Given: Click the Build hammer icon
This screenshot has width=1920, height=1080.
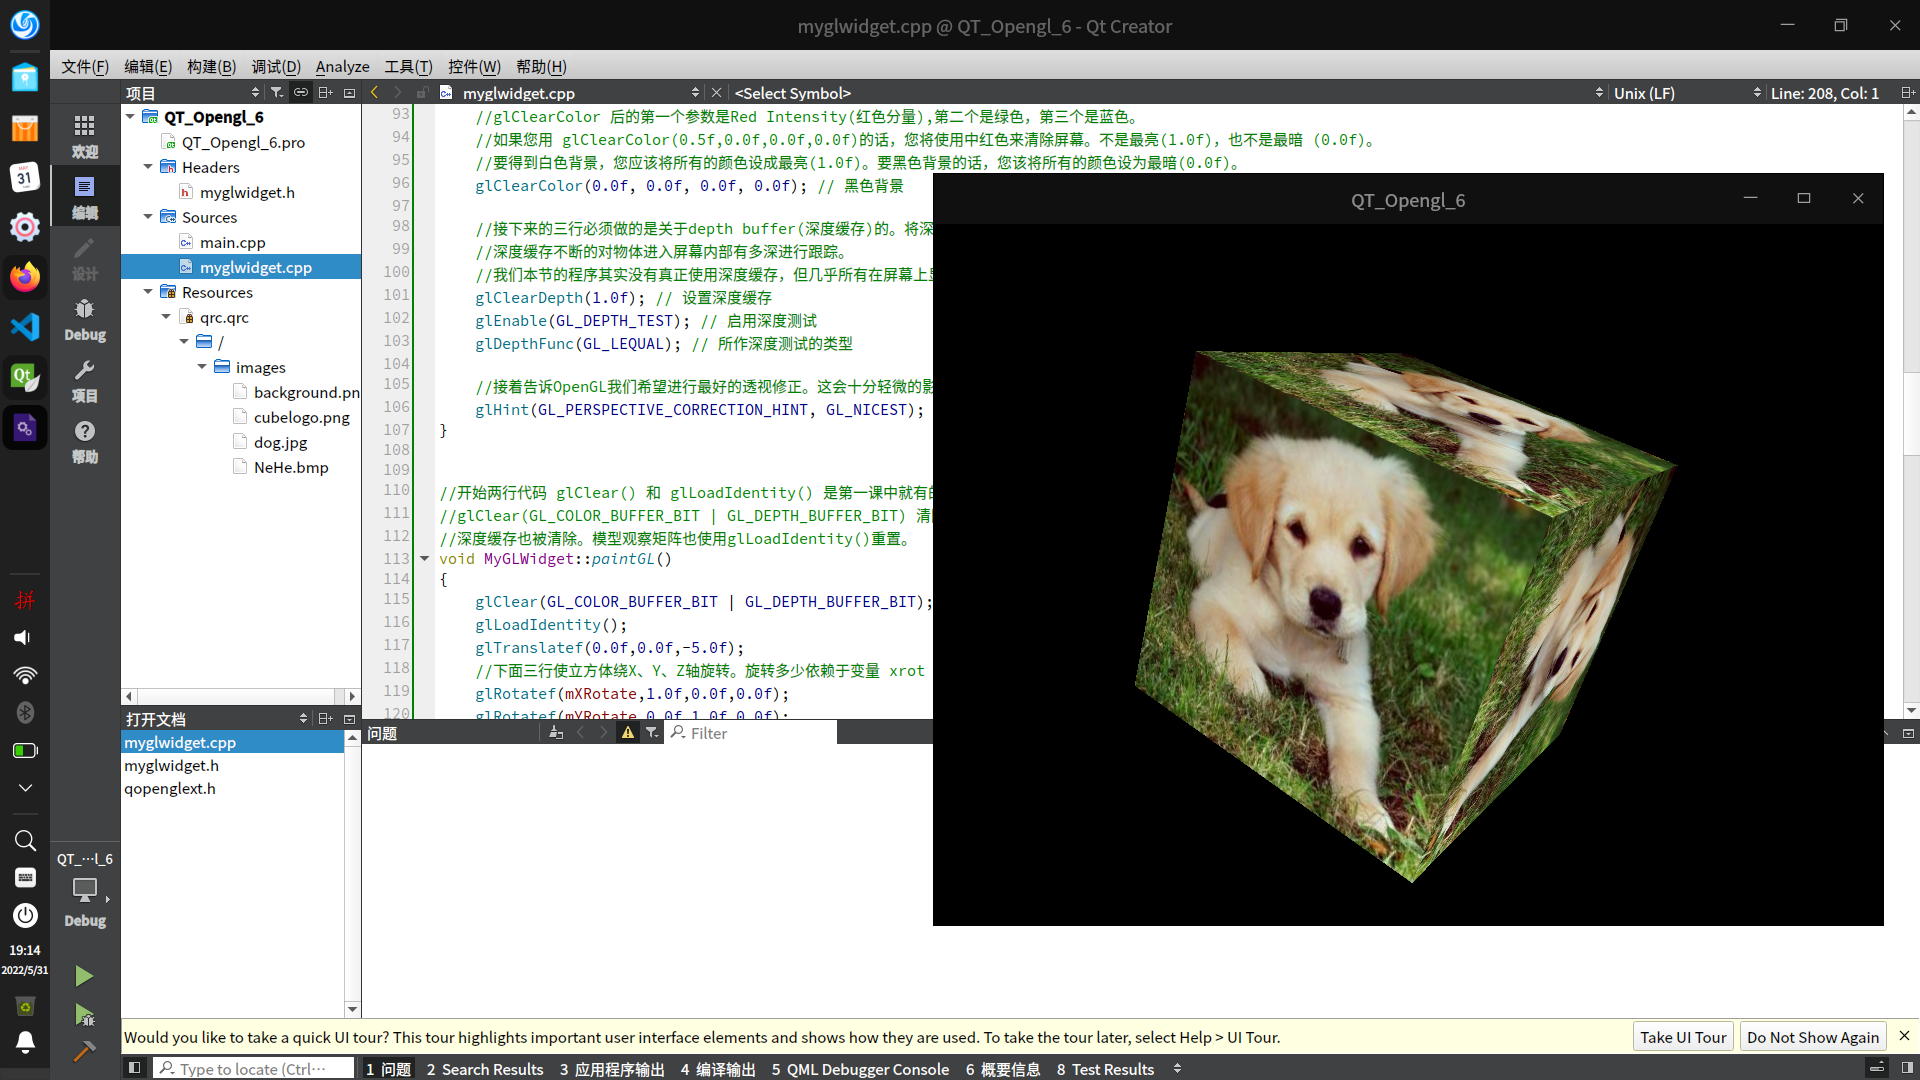Looking at the screenshot, I should pyautogui.click(x=84, y=1051).
